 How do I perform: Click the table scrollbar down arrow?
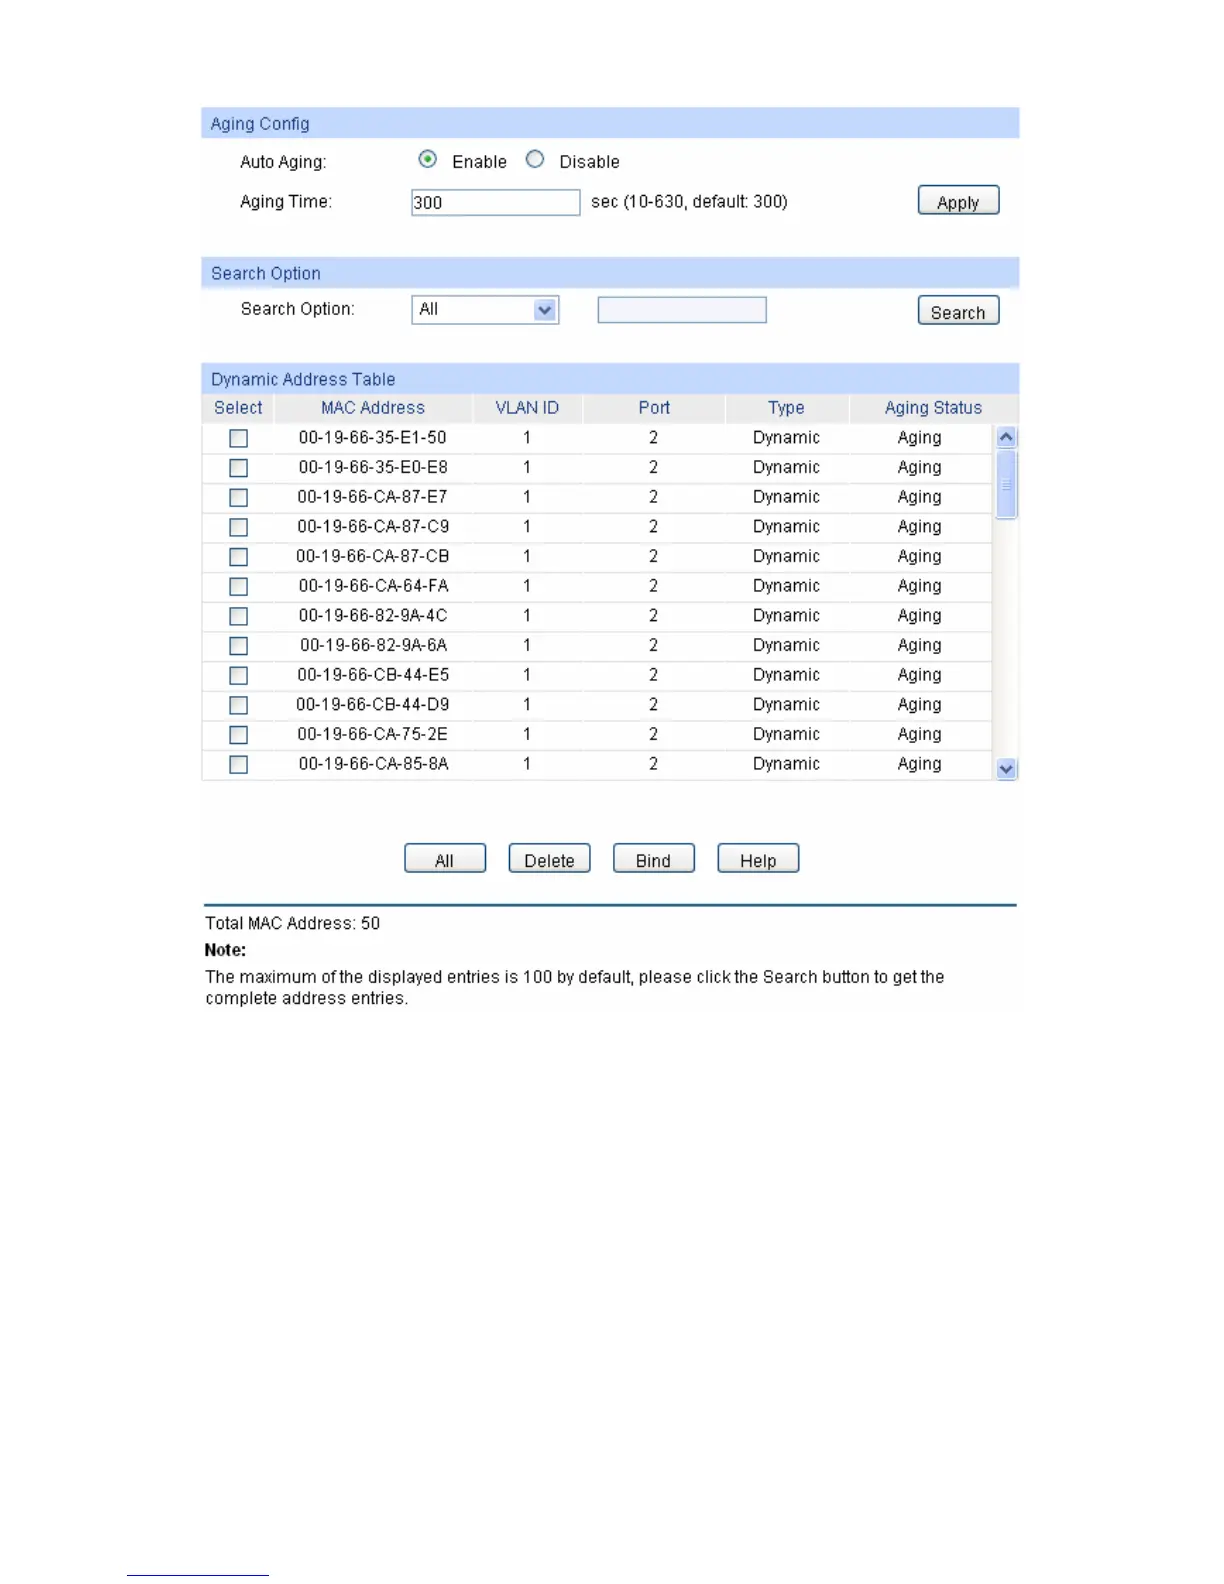1007,769
